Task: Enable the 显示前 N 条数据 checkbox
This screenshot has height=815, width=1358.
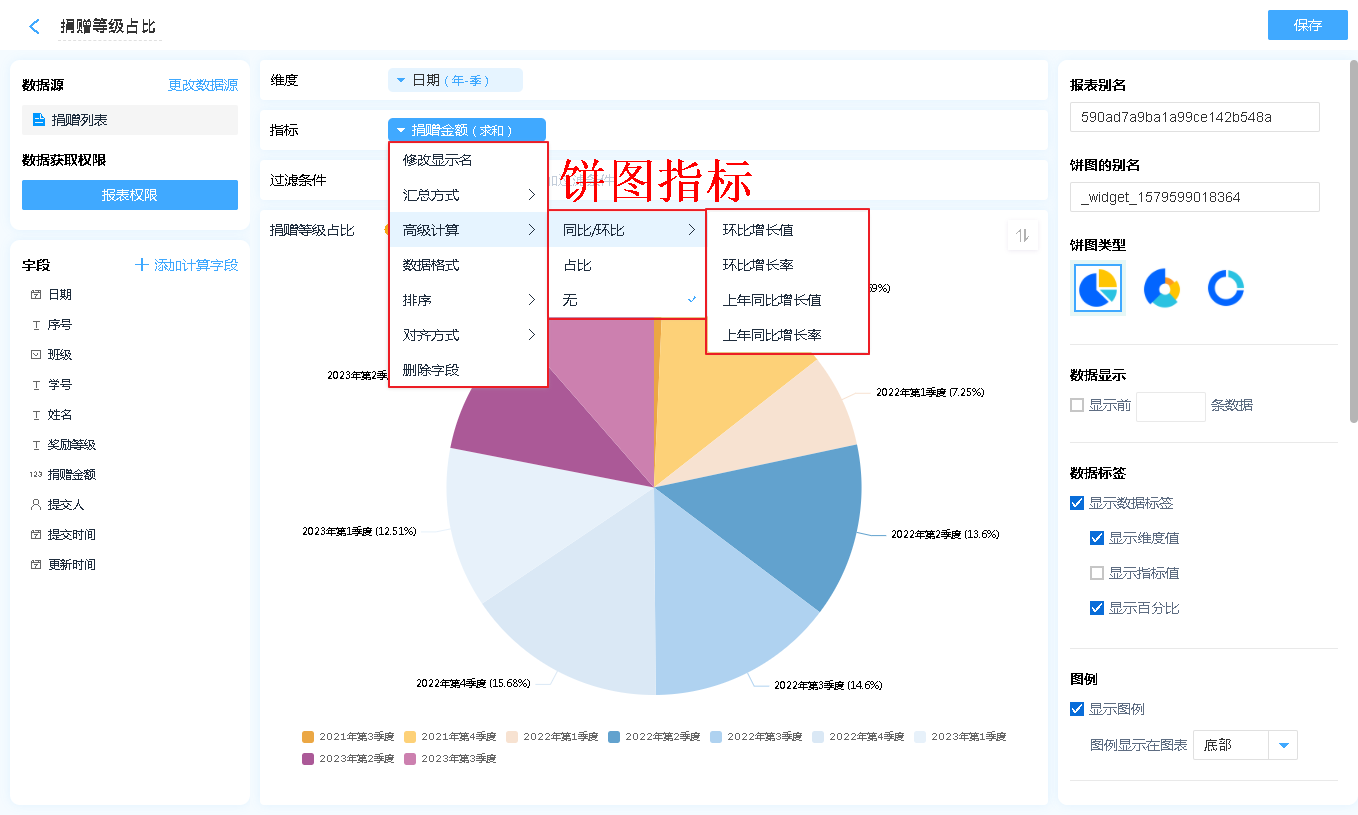Action: click(x=1077, y=405)
